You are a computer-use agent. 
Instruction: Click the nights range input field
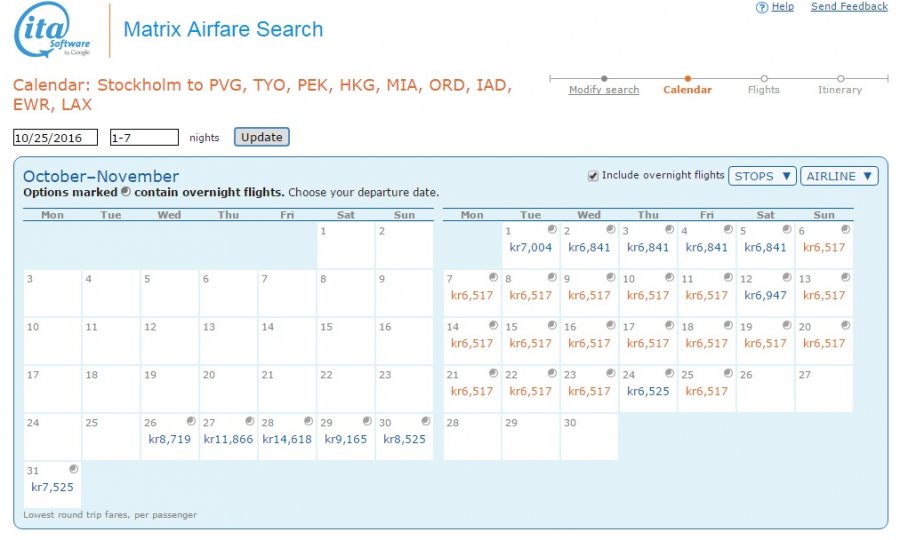[144, 137]
